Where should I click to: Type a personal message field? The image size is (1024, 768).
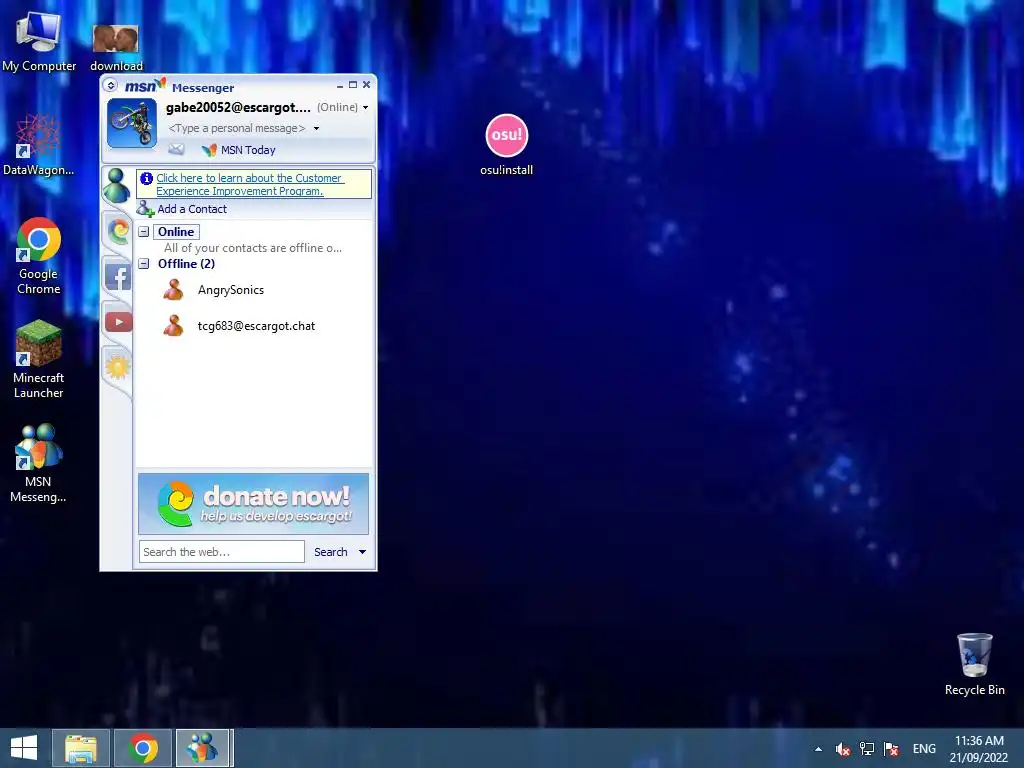pos(236,128)
